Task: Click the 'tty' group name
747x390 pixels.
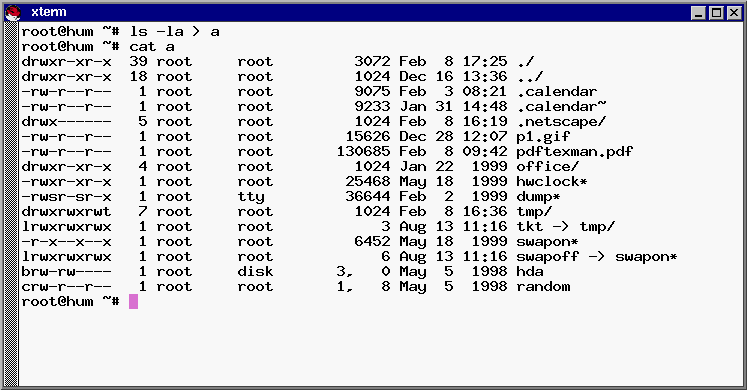Action: point(251,197)
